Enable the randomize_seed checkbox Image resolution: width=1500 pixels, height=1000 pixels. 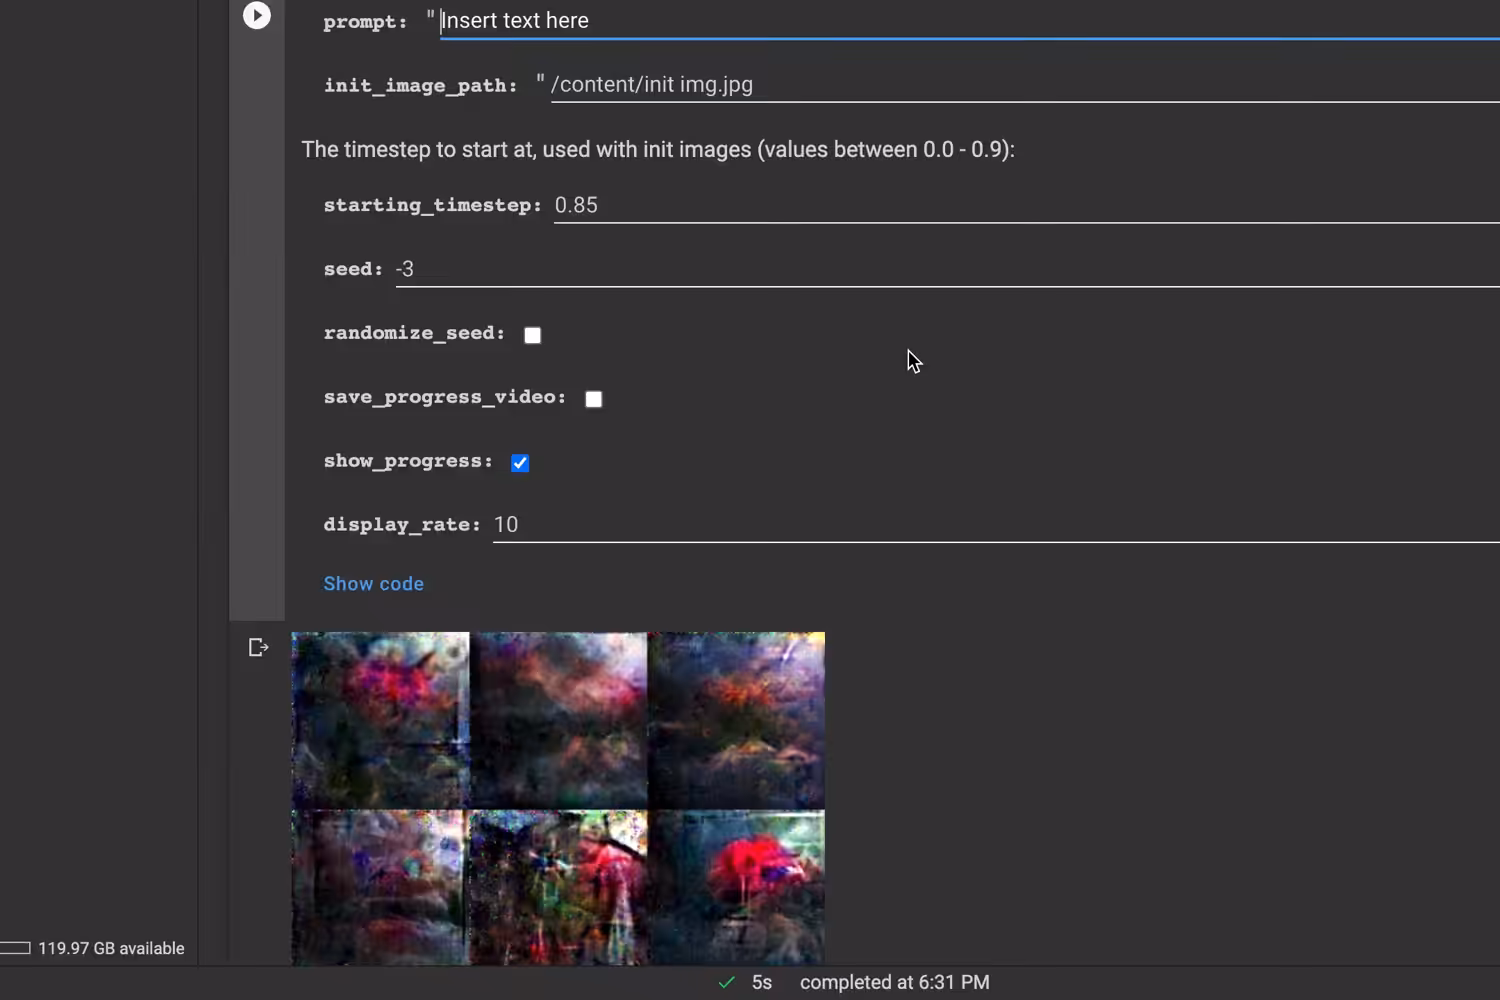(533, 335)
